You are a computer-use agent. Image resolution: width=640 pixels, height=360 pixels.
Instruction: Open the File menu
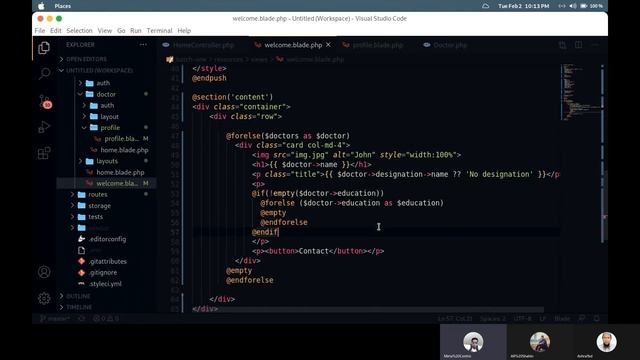[40, 31]
